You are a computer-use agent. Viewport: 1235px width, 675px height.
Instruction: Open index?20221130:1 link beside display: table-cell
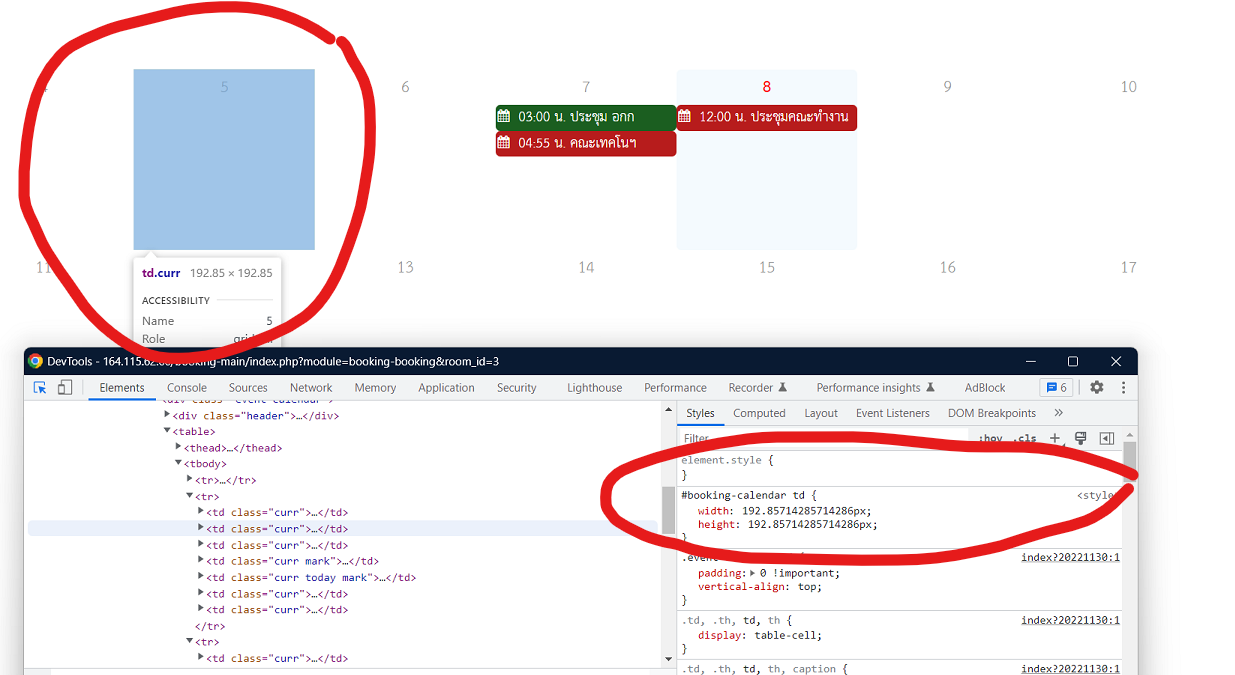(1070, 620)
